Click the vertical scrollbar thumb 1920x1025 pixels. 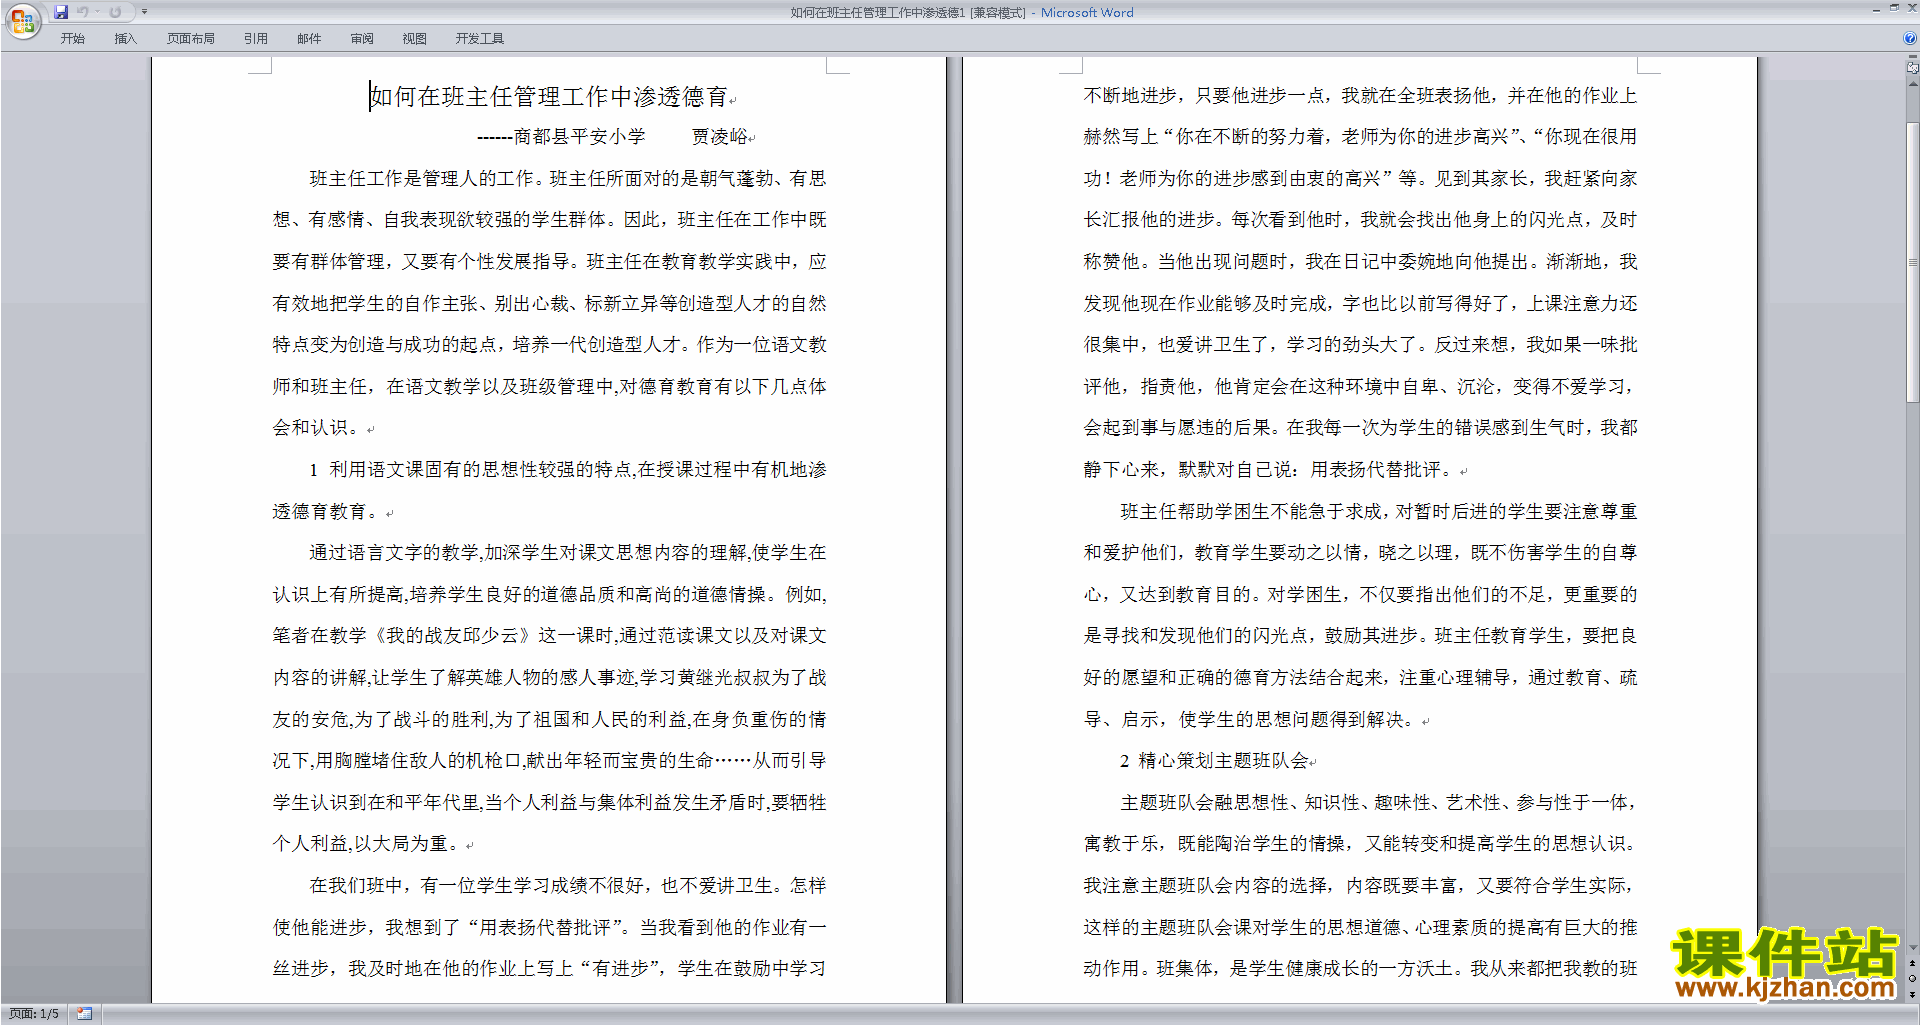(x=1913, y=260)
